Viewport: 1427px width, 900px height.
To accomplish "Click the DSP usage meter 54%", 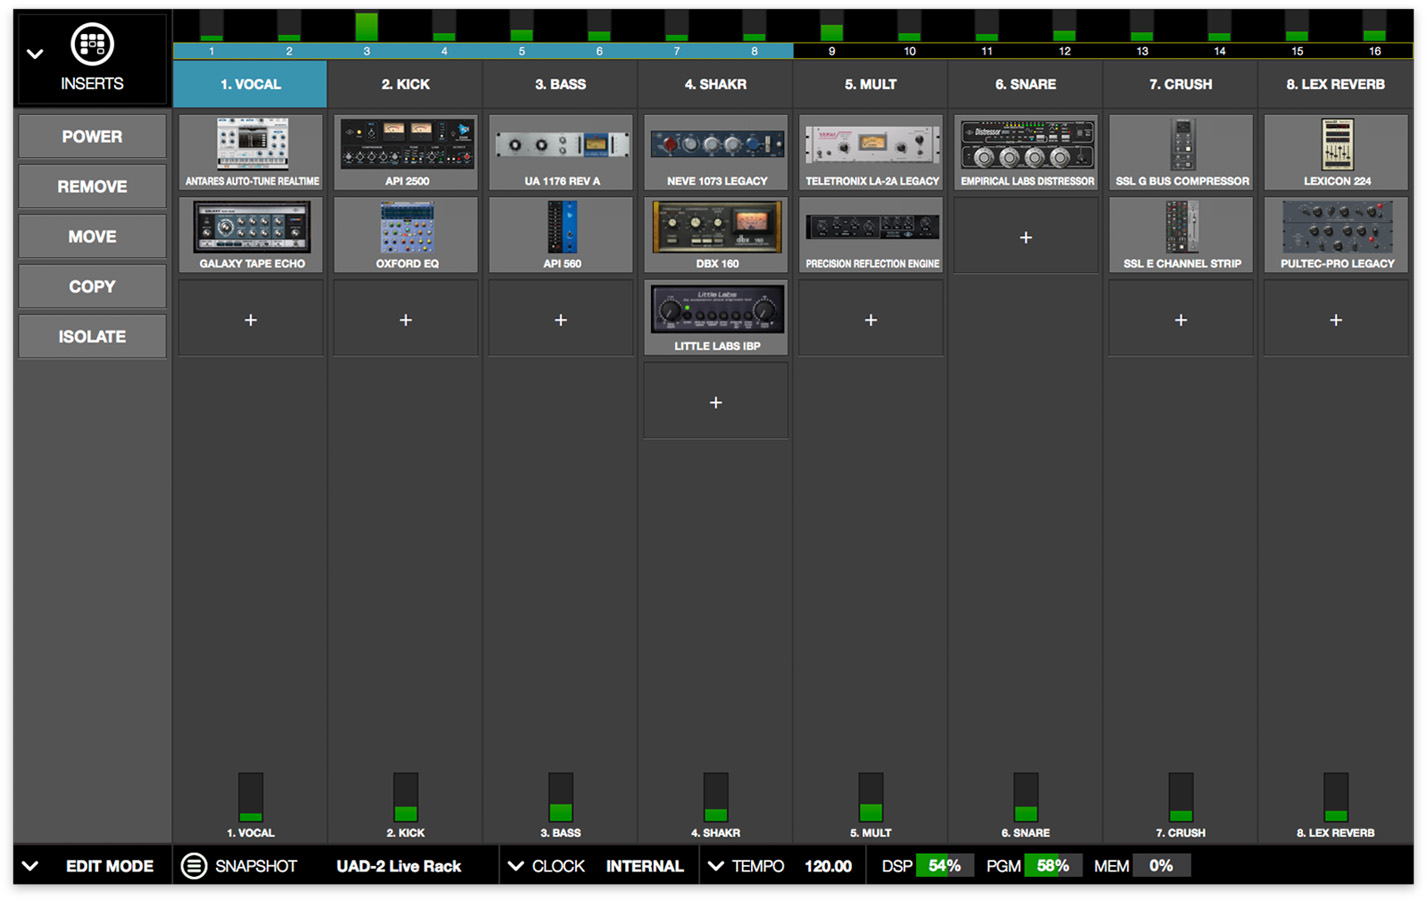I will coord(944,866).
